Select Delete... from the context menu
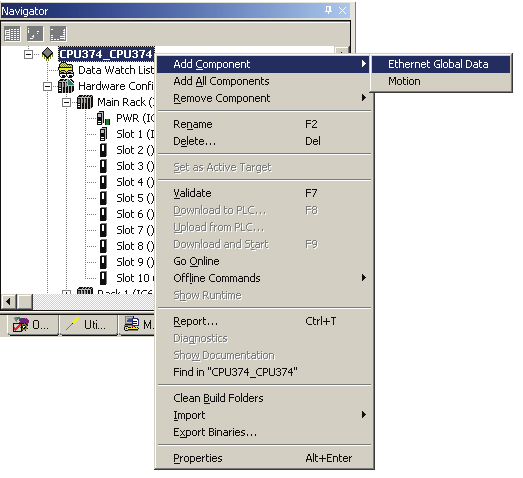523x478 pixels. [x=263, y=141]
